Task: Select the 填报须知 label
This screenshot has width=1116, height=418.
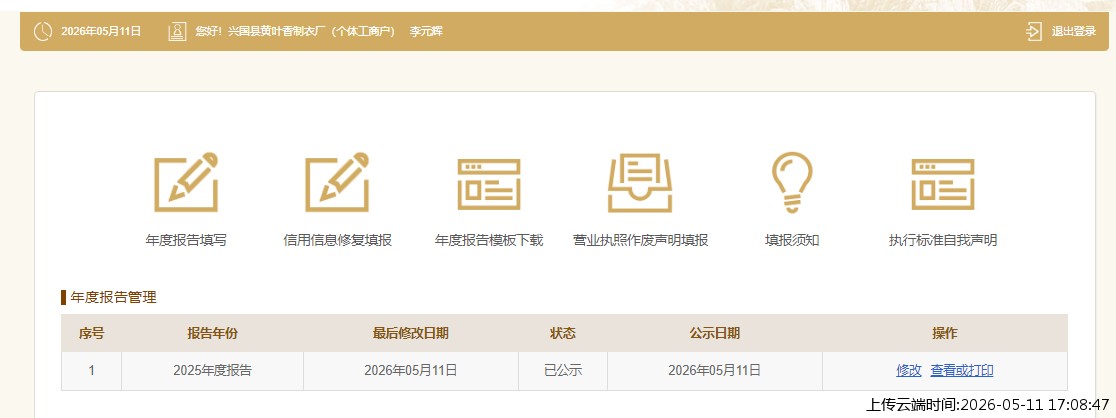Action: [x=792, y=240]
